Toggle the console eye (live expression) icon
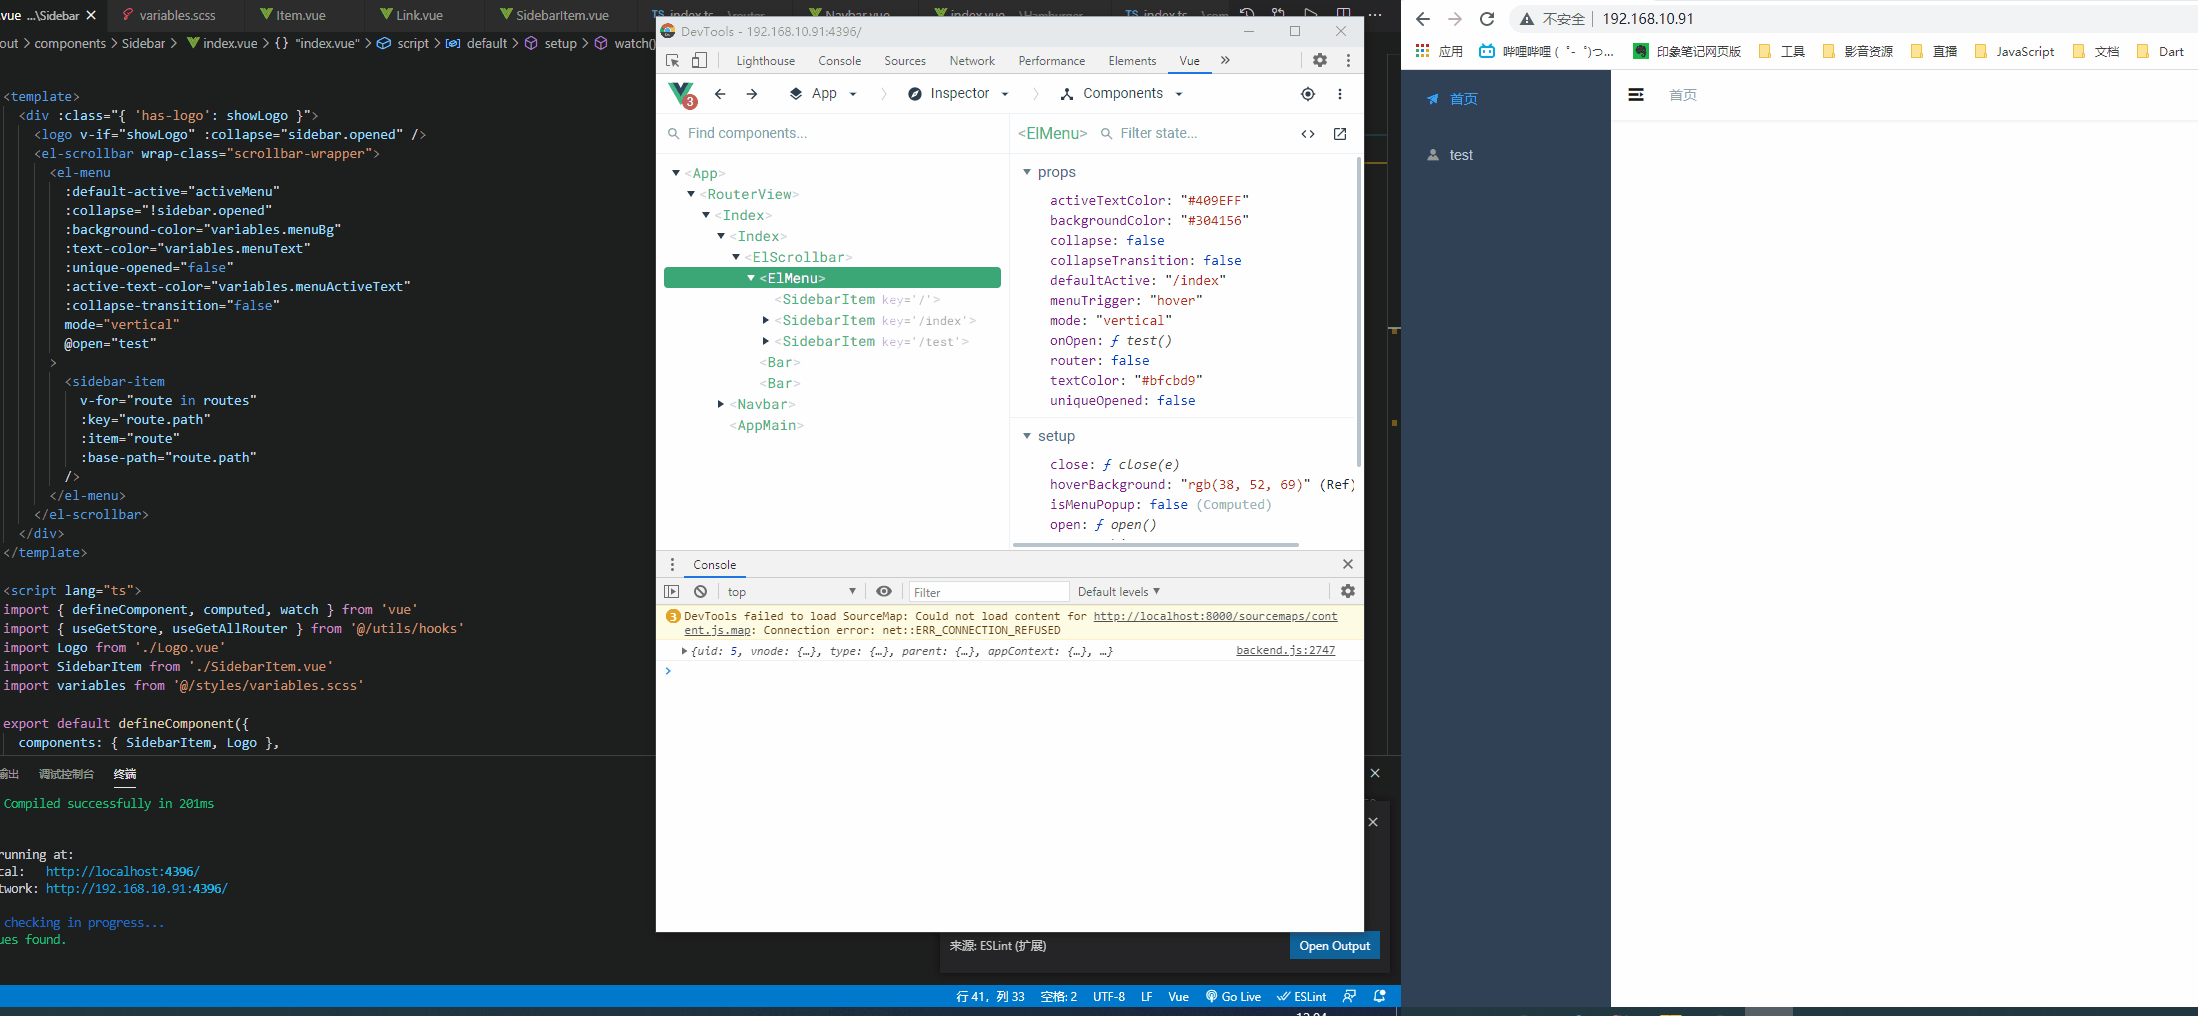The width and height of the screenshot is (2198, 1016). click(x=883, y=591)
